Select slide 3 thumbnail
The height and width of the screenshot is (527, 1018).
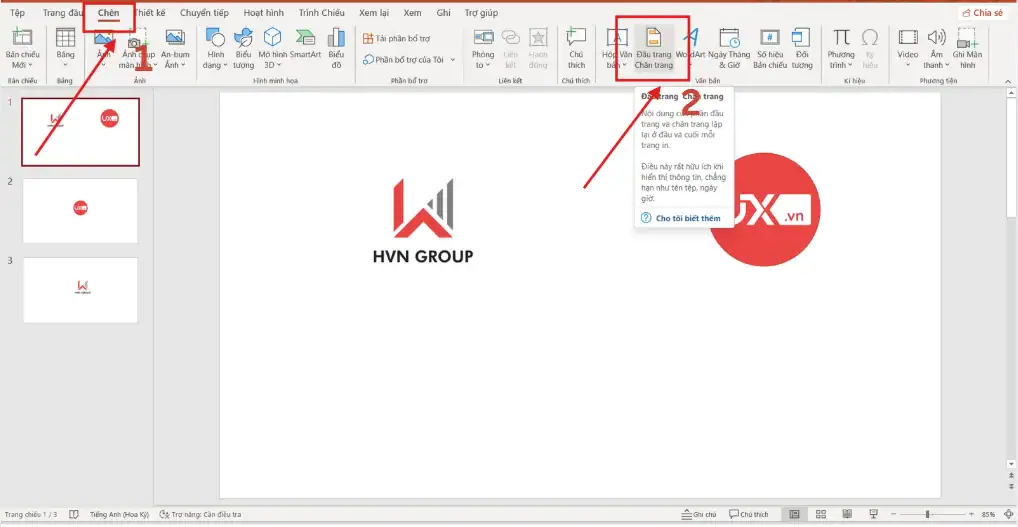(81, 290)
